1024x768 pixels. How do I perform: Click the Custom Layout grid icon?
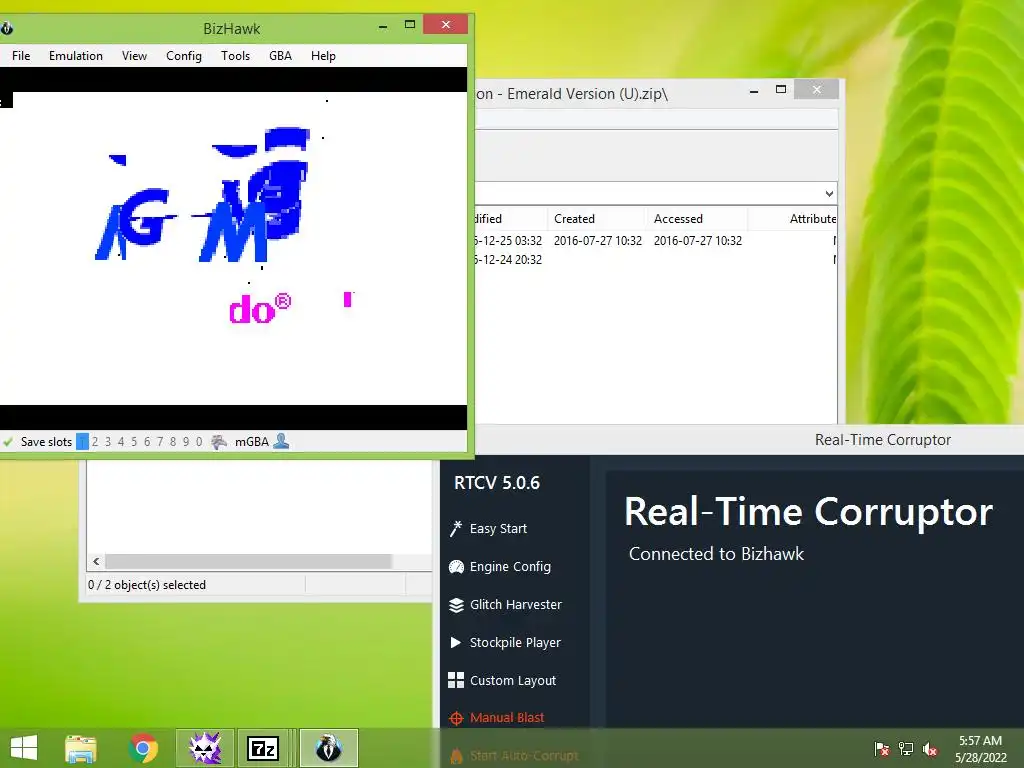click(x=456, y=680)
